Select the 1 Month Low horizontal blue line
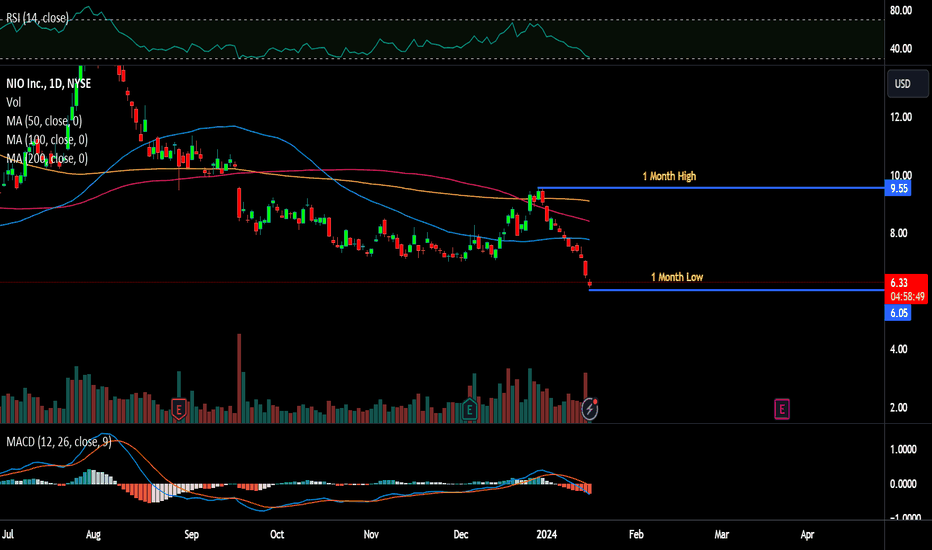 (736, 290)
